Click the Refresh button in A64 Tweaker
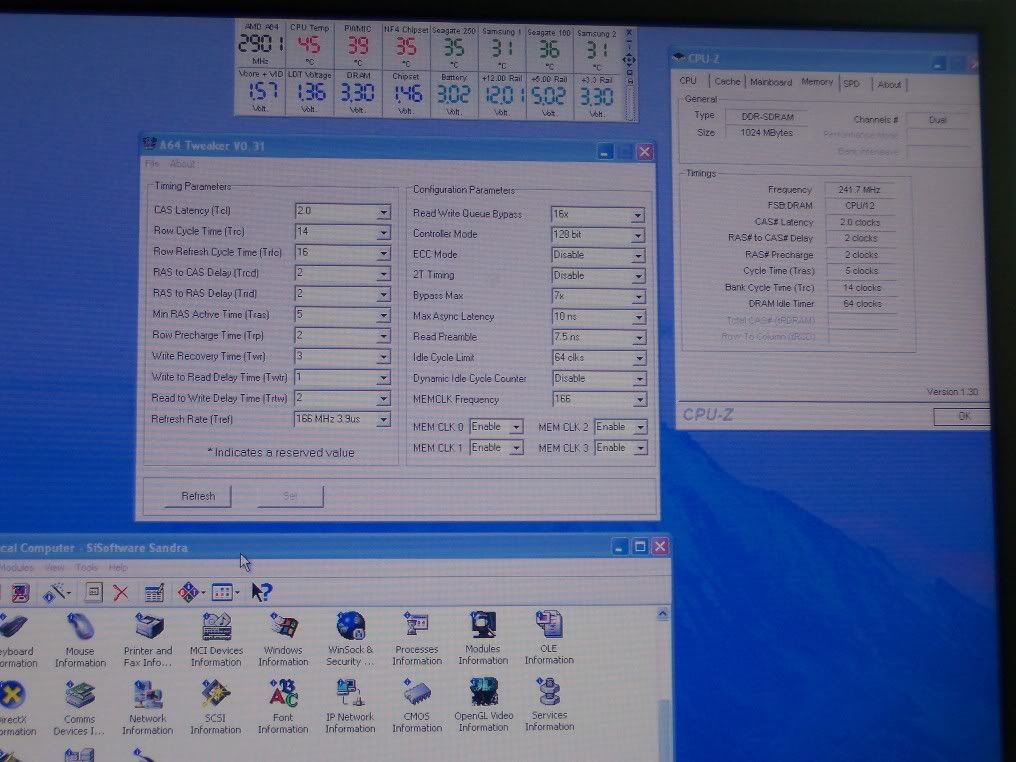 (198, 496)
